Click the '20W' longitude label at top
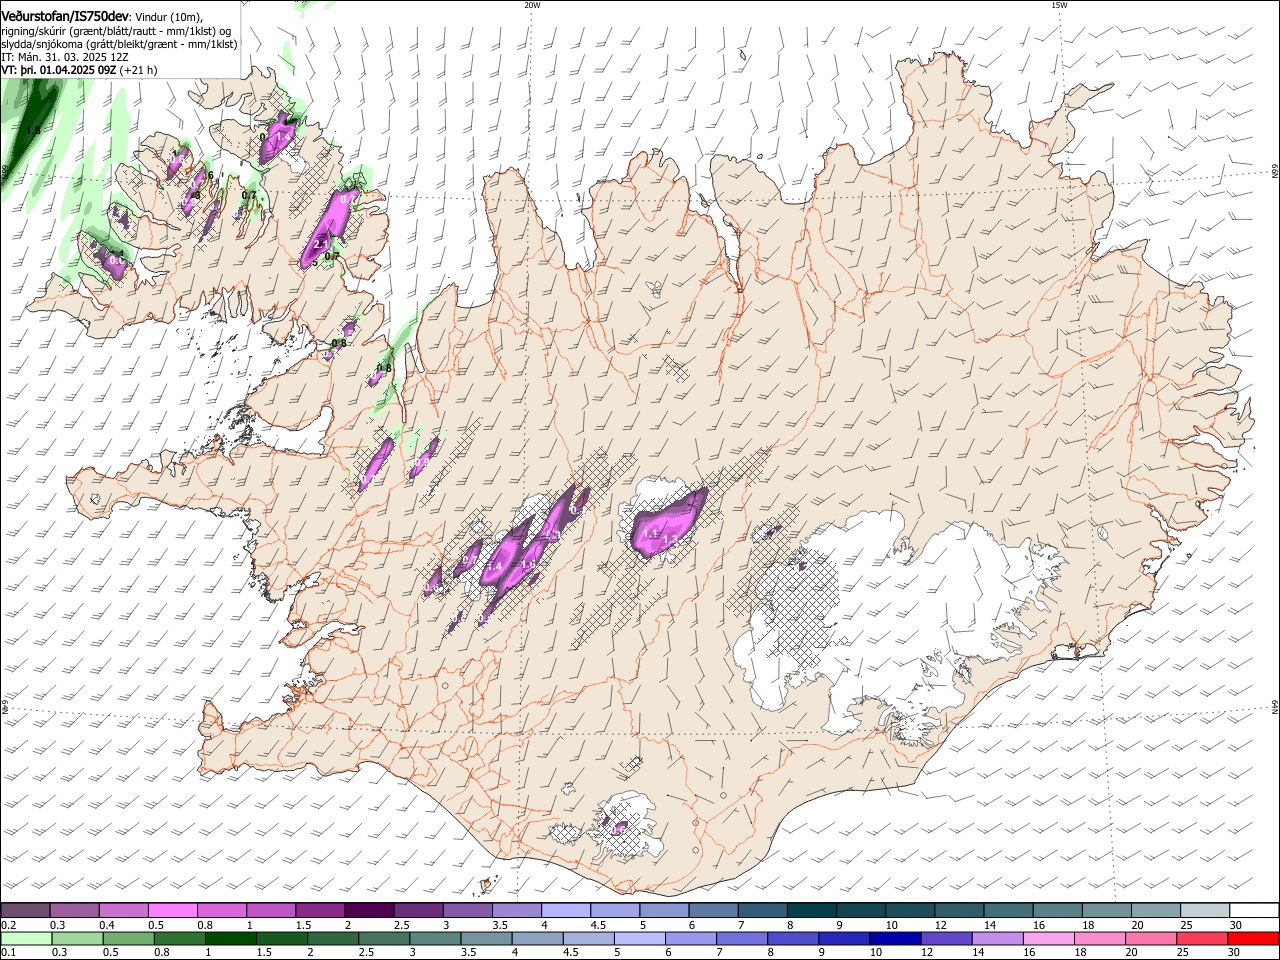1280x960 pixels. (532, 5)
